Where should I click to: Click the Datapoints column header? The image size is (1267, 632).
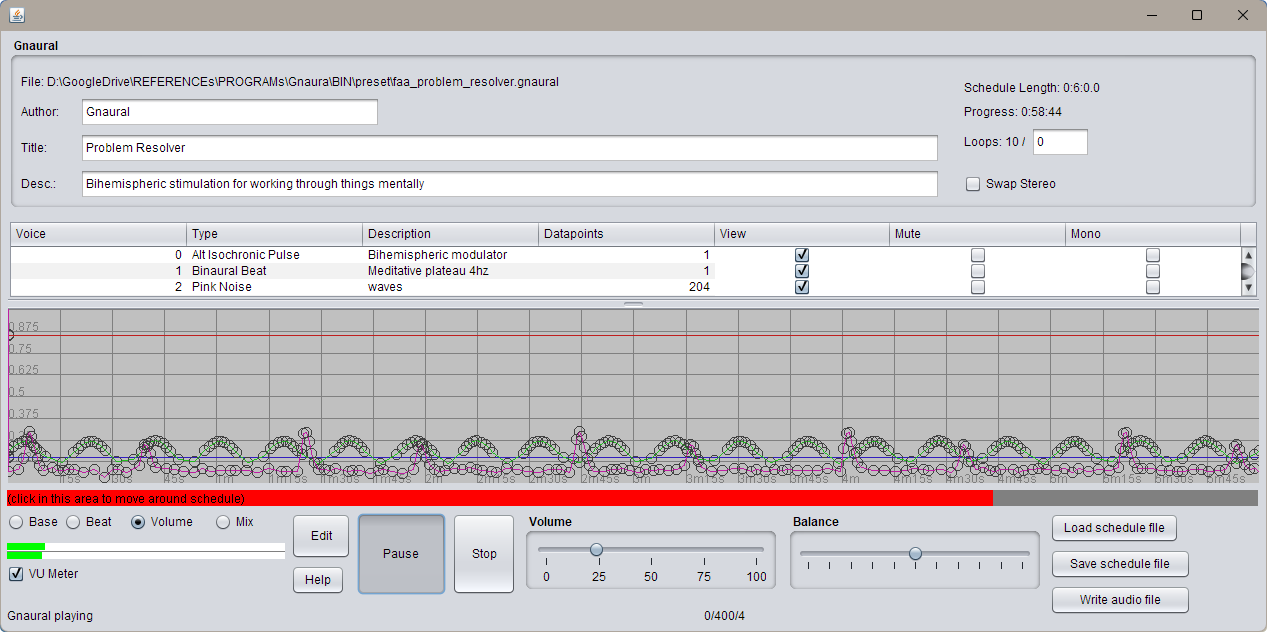(x=627, y=234)
